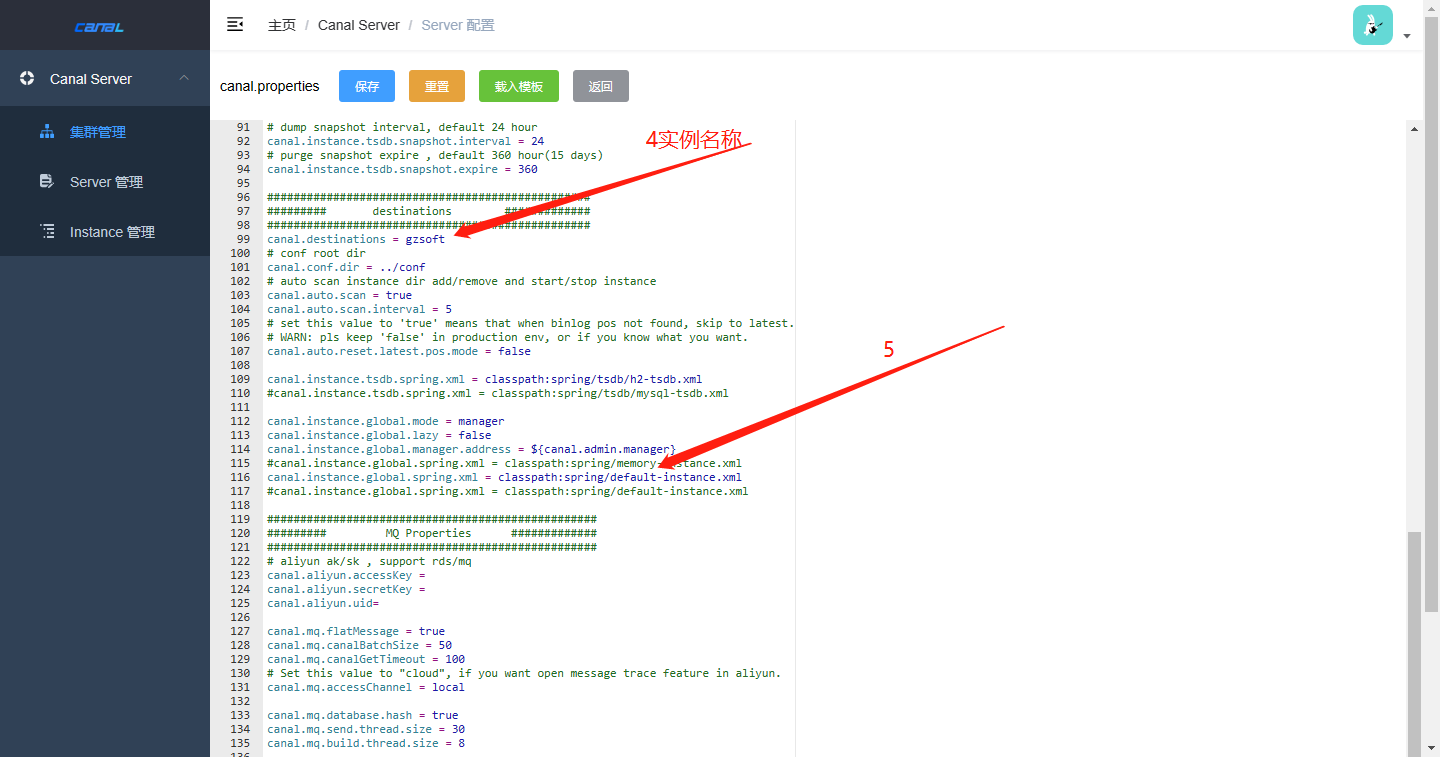The image size is (1440, 757).
Task: Click Canal Server breadcrumb link
Action: (x=359, y=25)
